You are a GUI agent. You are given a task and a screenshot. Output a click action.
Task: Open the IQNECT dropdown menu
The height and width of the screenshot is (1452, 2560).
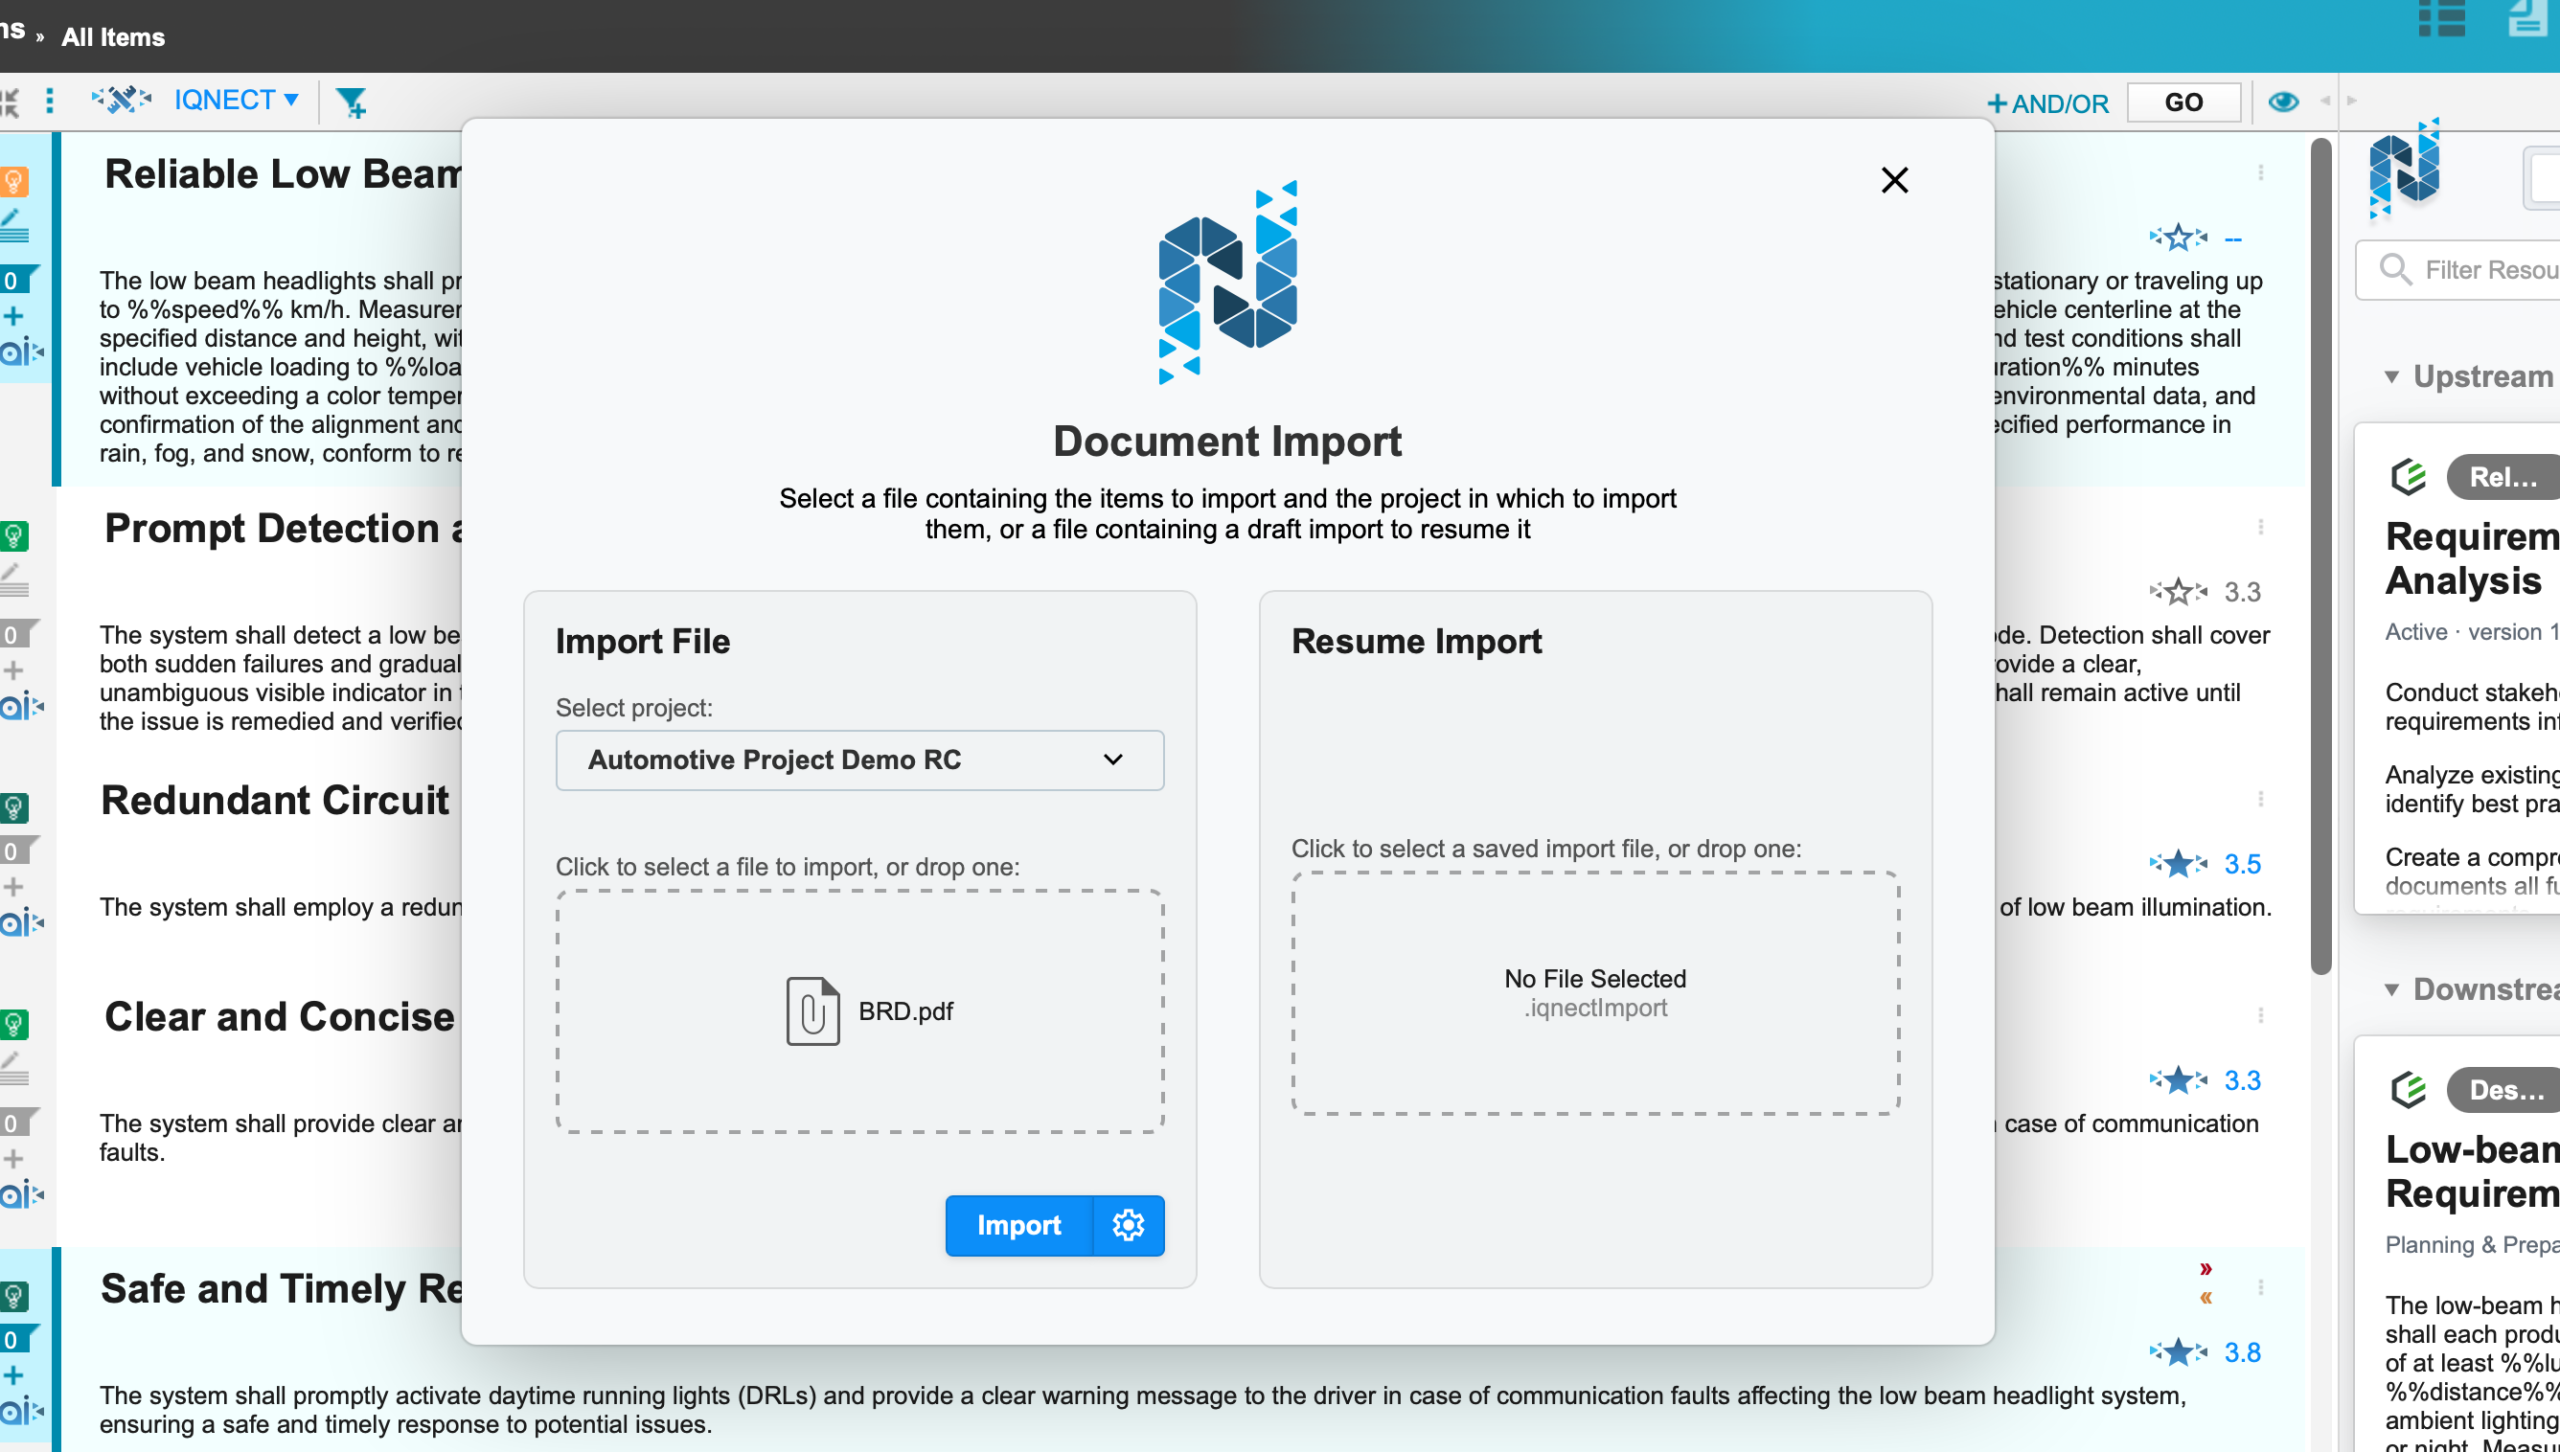coord(236,100)
